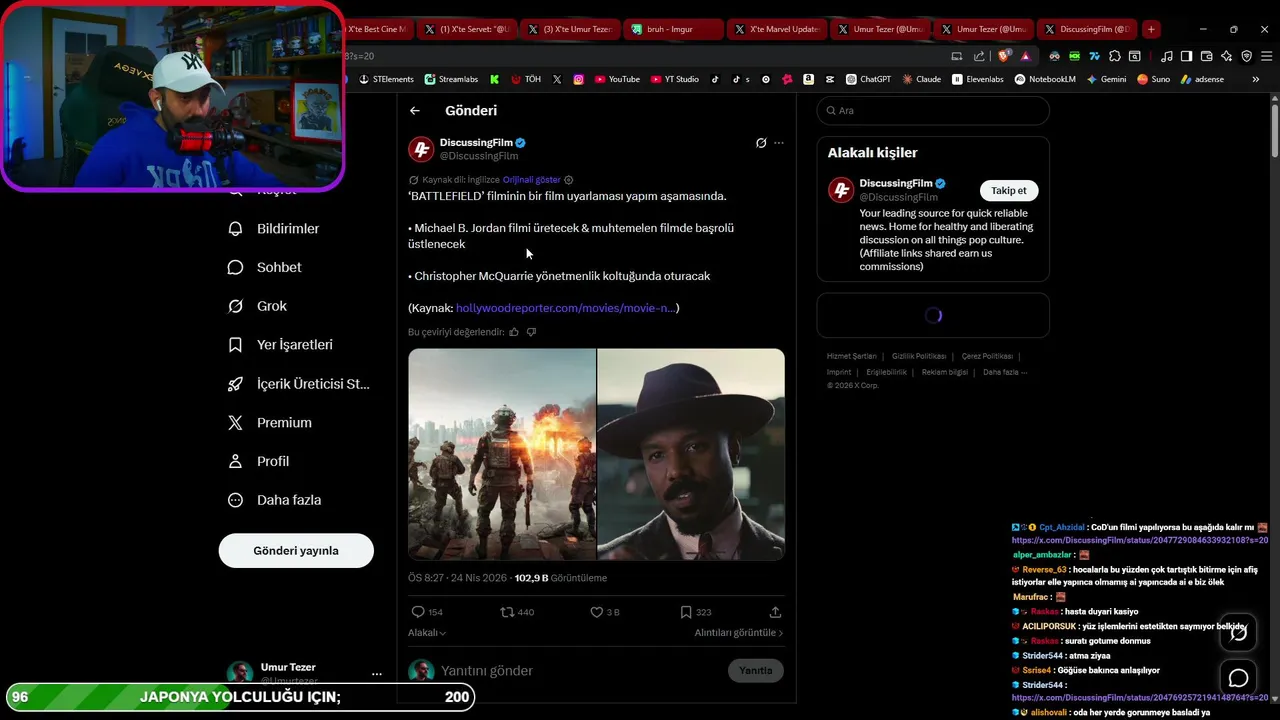Open a new browser tab with plus

coord(1151,29)
